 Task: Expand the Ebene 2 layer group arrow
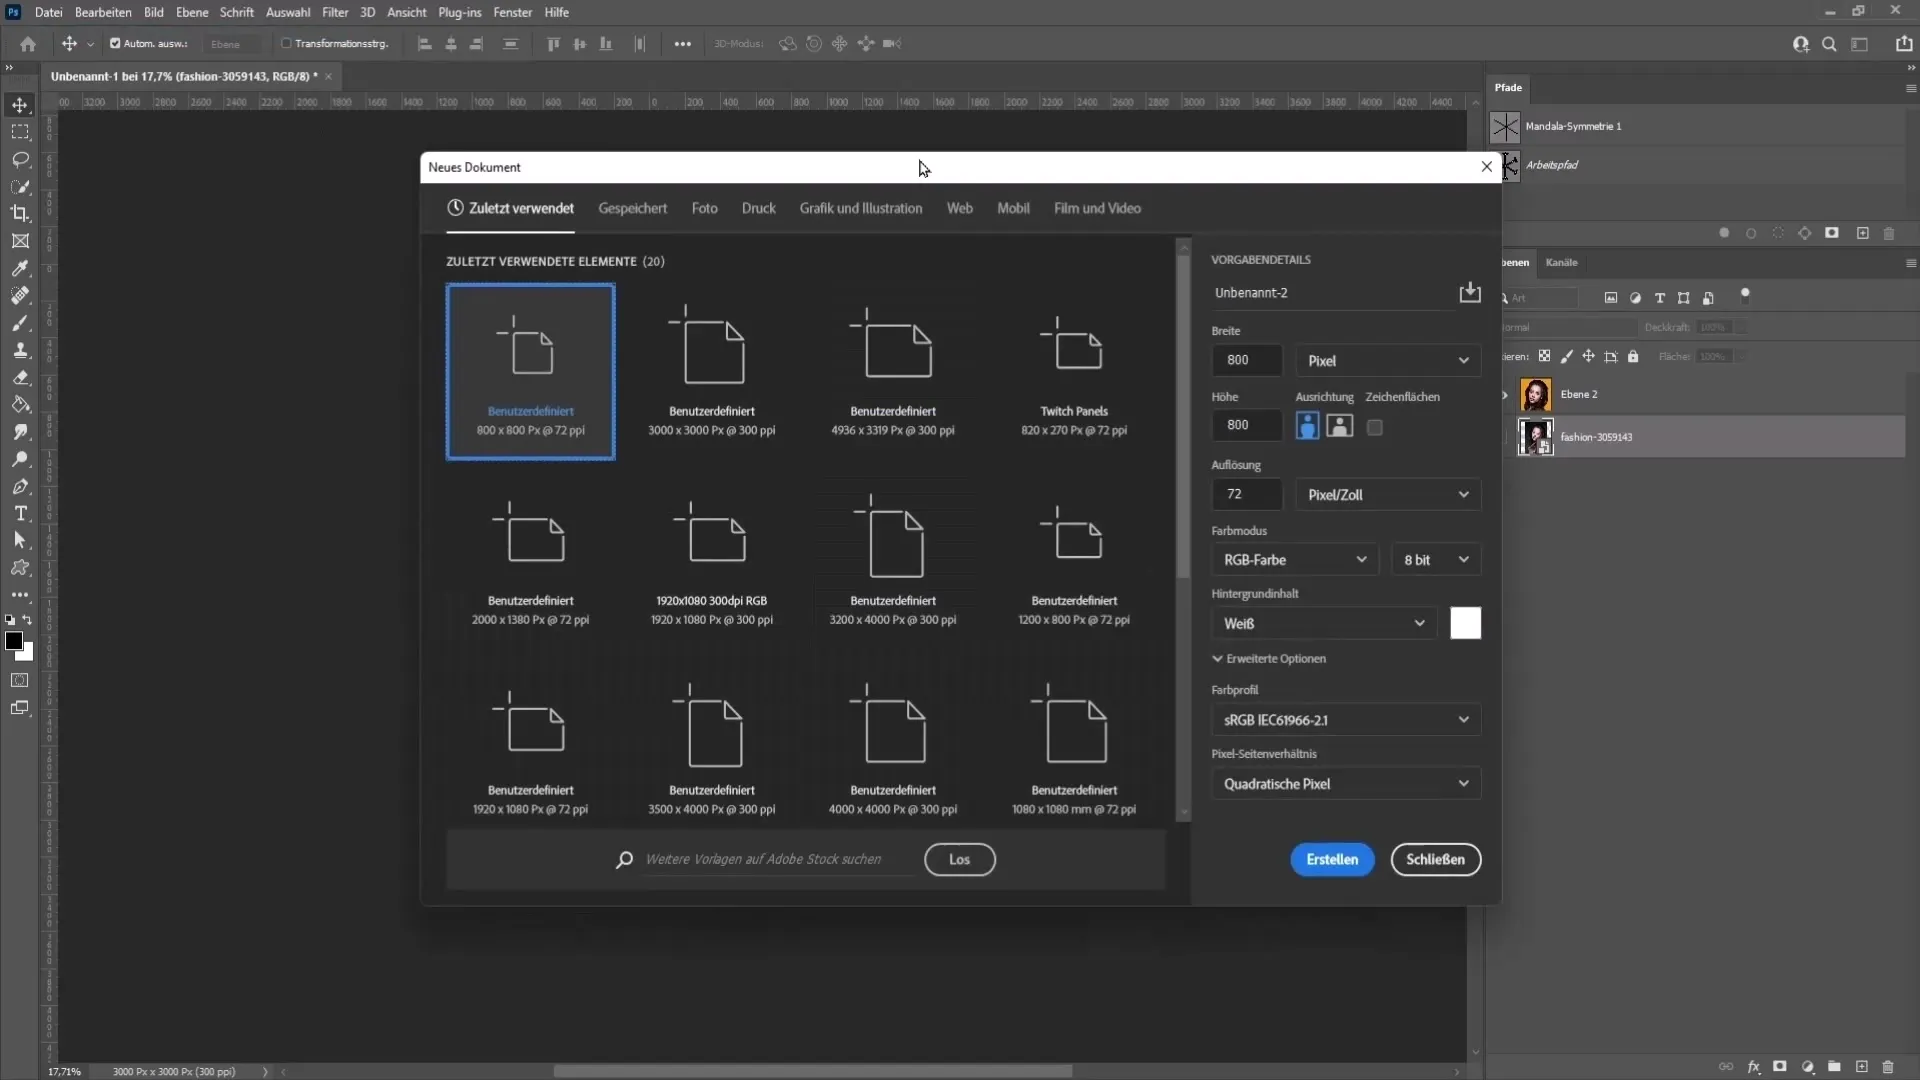pos(1506,395)
